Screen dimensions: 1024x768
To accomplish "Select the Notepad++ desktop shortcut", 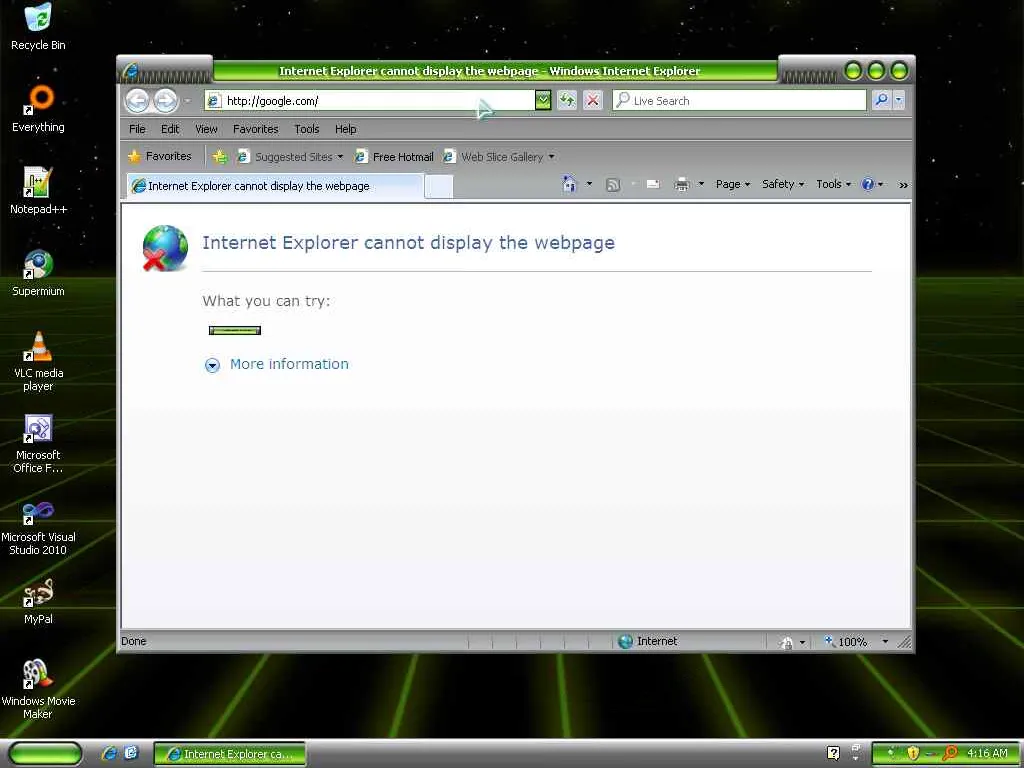I will [39, 191].
